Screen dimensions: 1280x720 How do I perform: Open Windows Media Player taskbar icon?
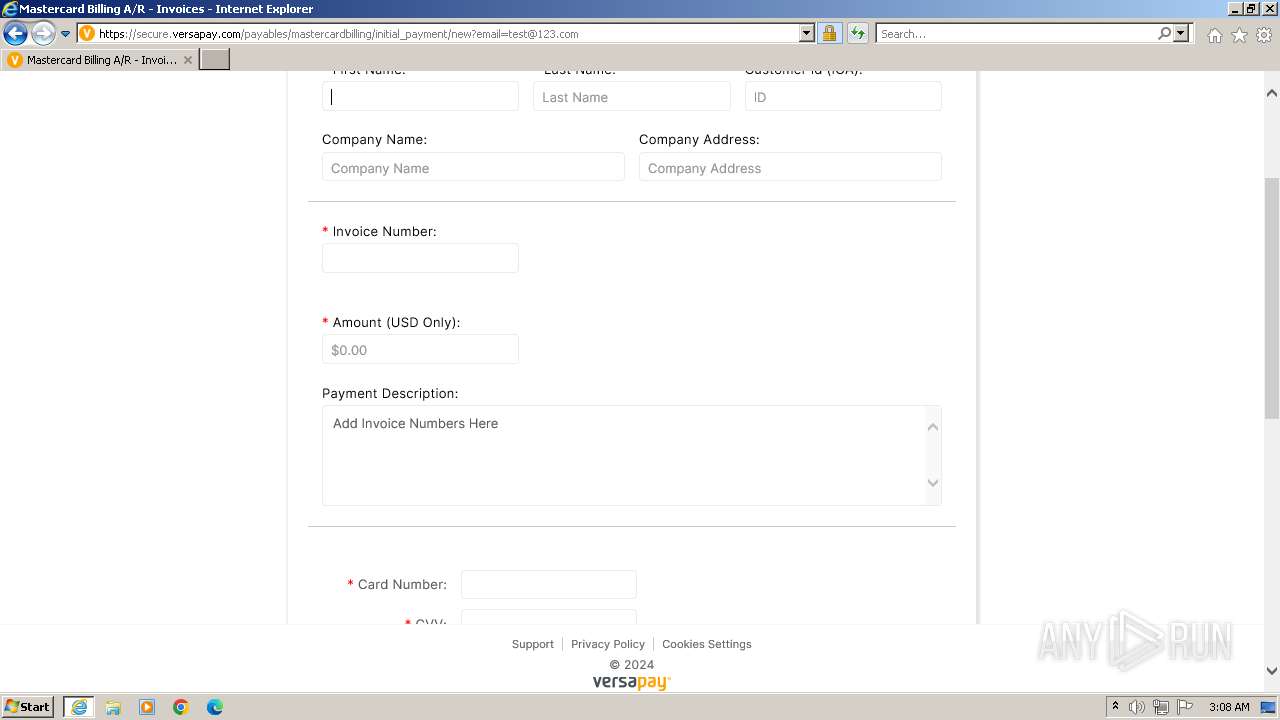[147, 707]
